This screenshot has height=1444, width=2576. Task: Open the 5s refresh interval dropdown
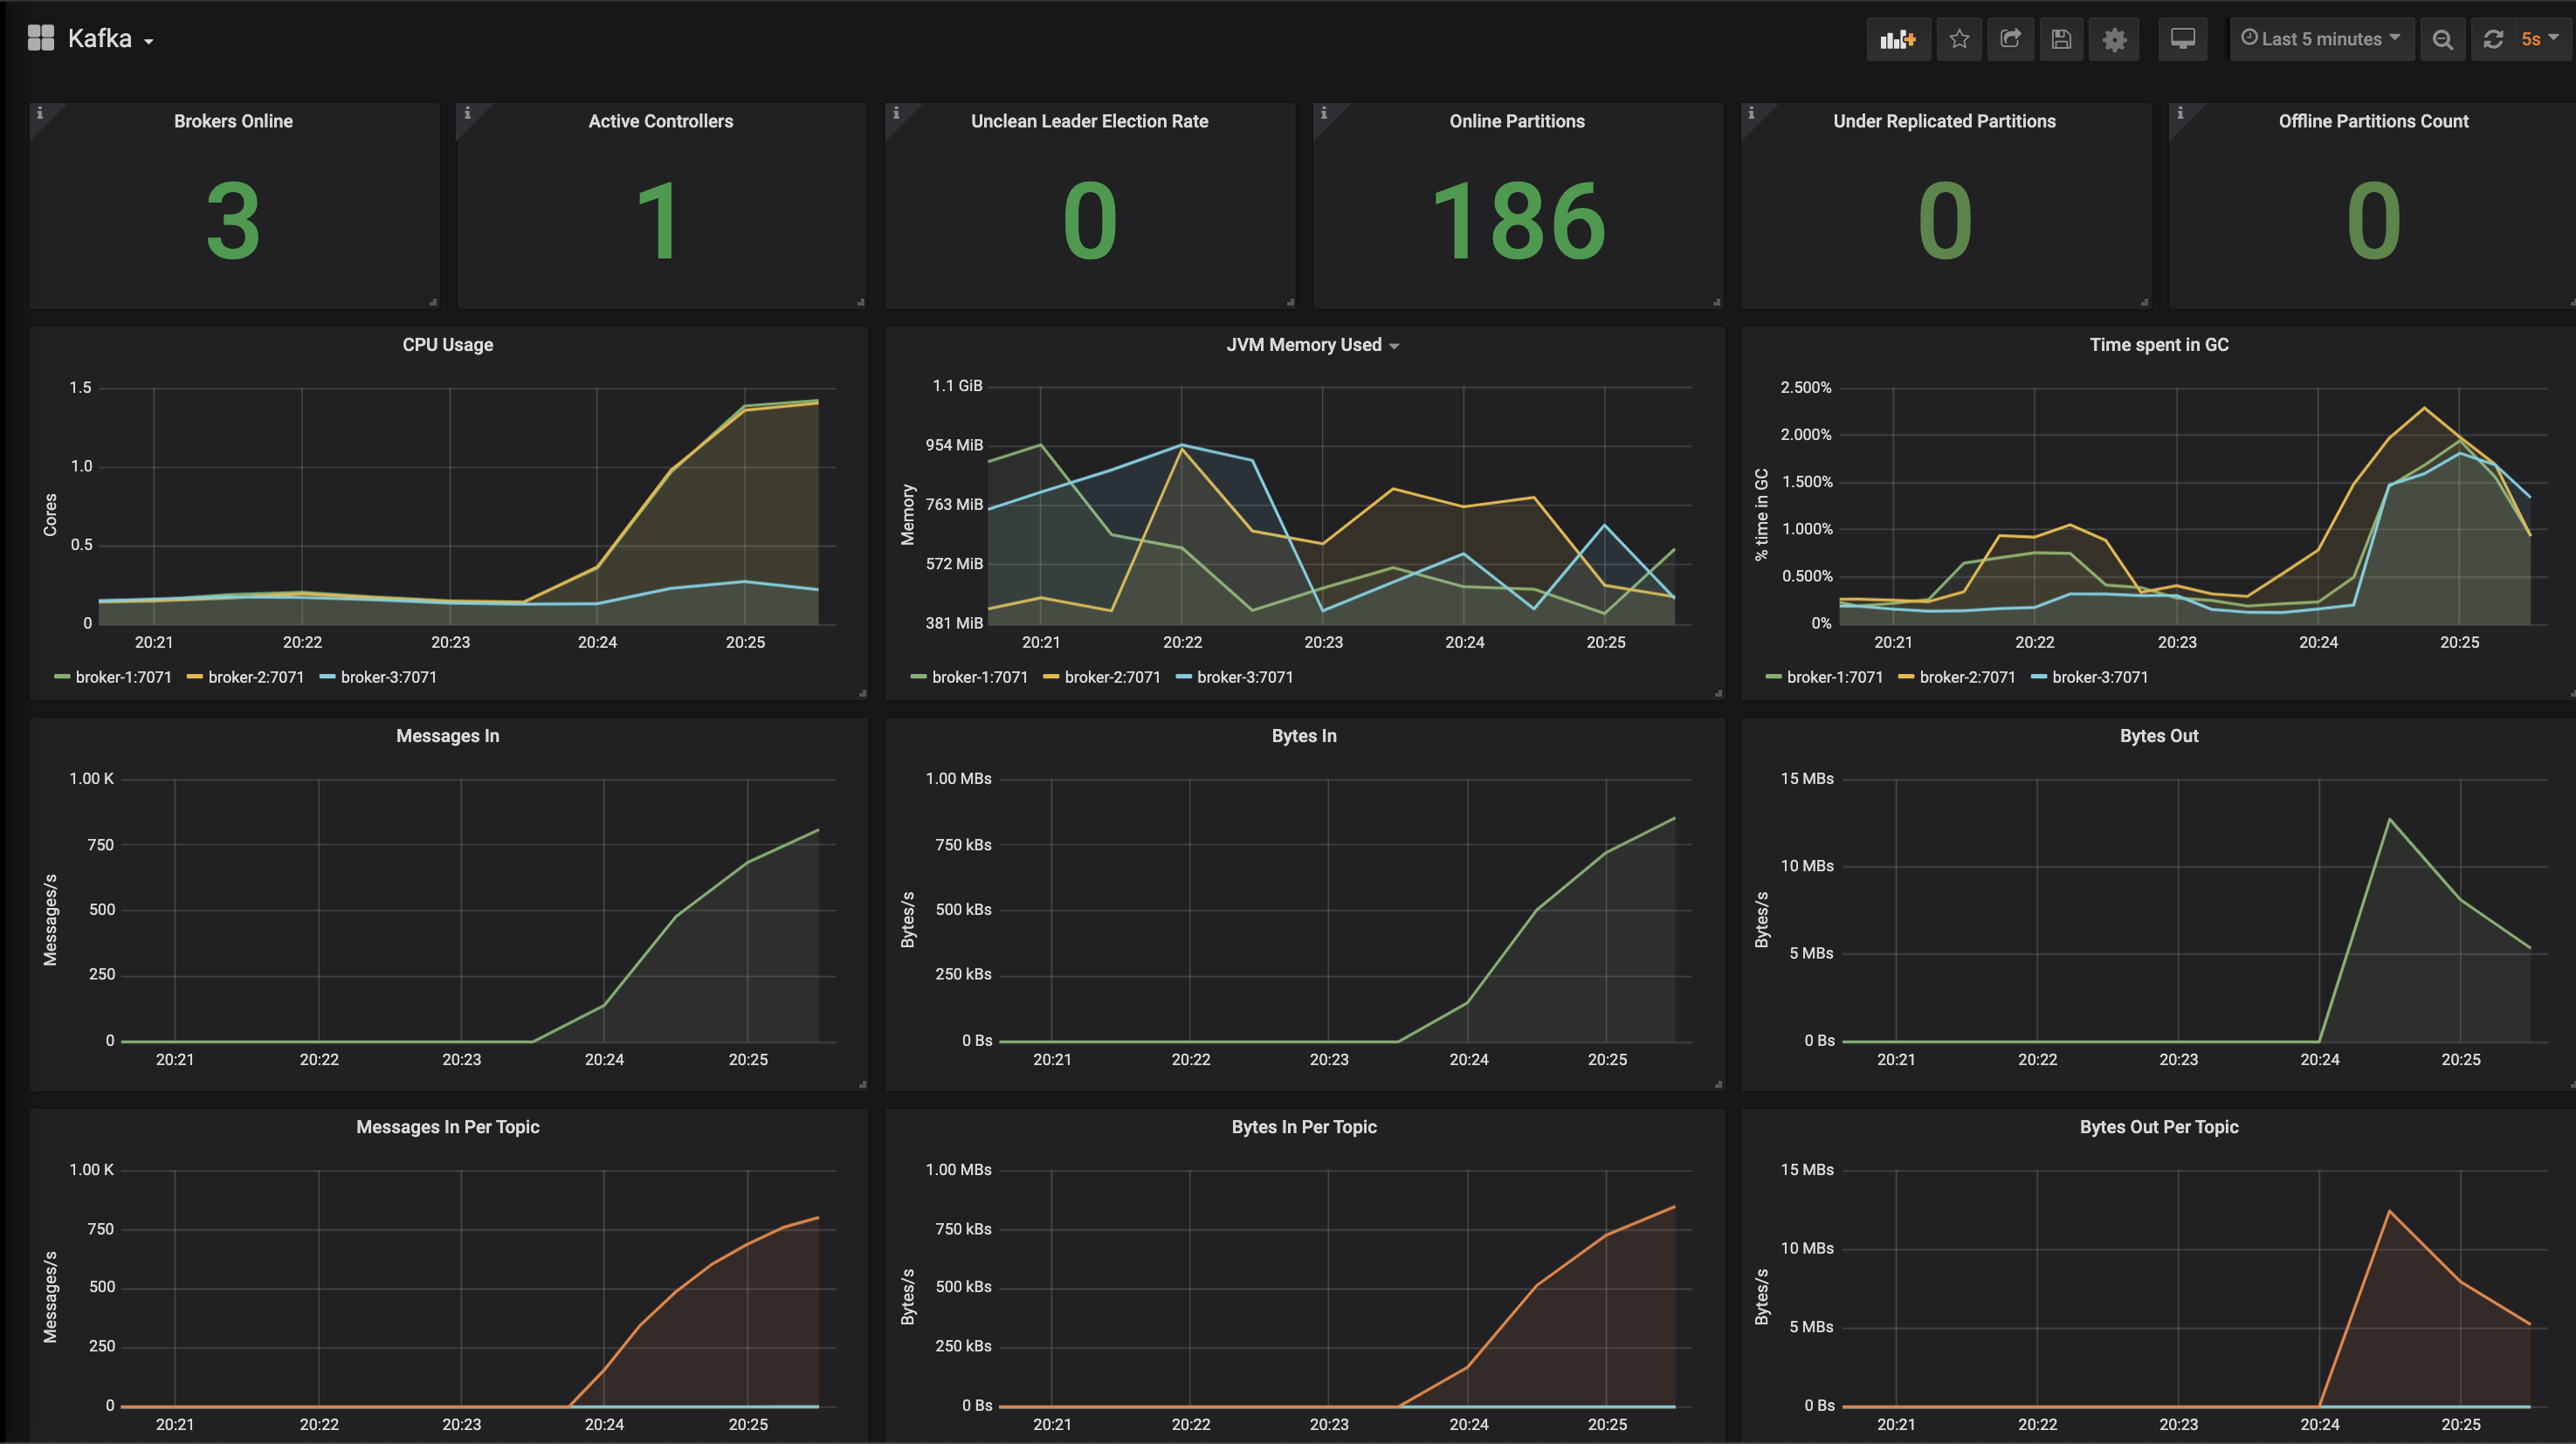pyautogui.click(x=2540, y=39)
